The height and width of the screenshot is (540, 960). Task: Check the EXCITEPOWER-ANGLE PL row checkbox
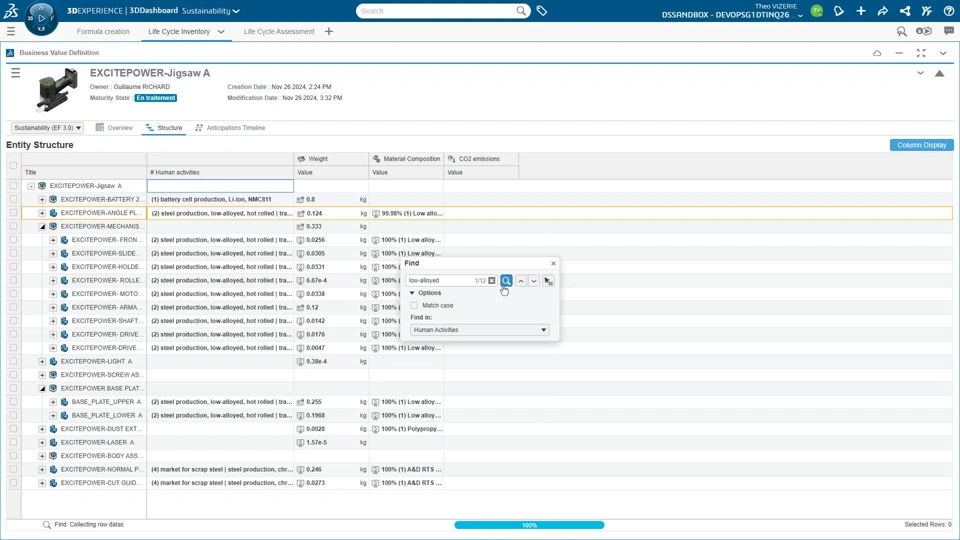pos(13,212)
